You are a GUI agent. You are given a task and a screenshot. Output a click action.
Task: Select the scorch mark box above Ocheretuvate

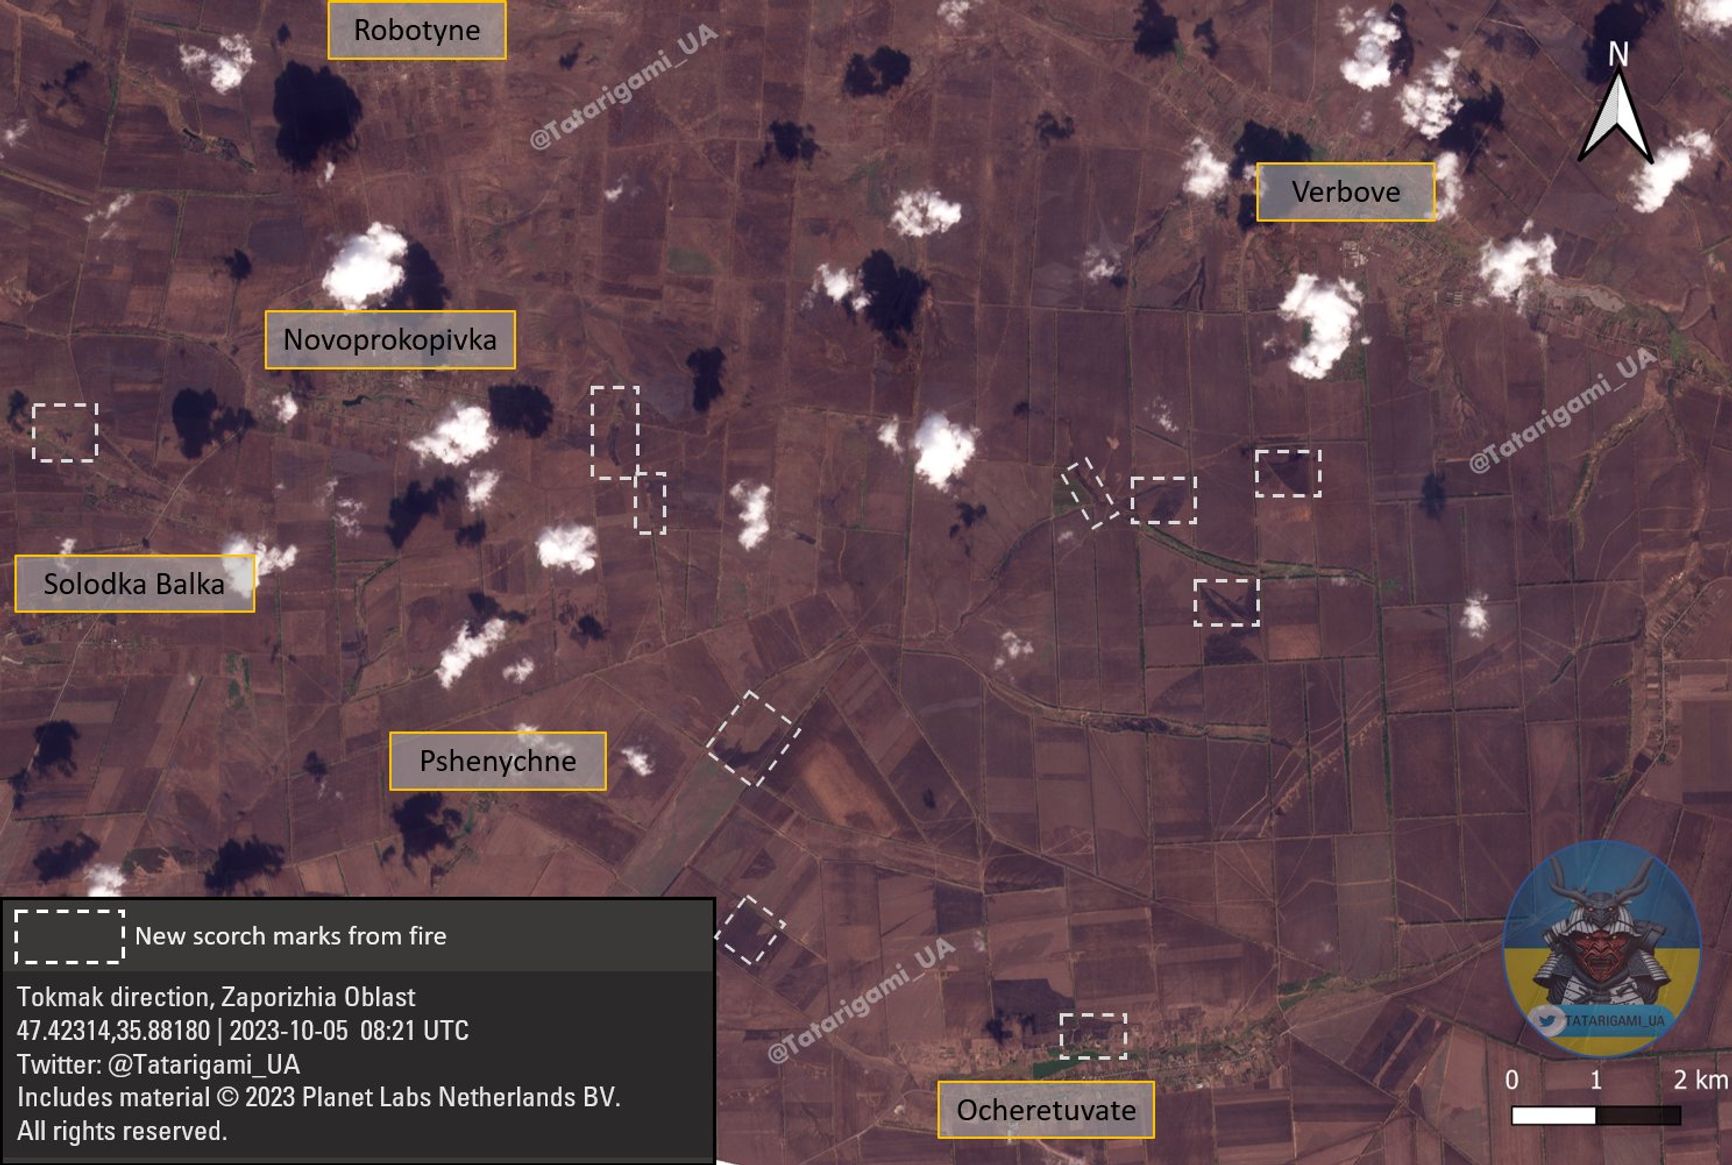pos(1092,1035)
